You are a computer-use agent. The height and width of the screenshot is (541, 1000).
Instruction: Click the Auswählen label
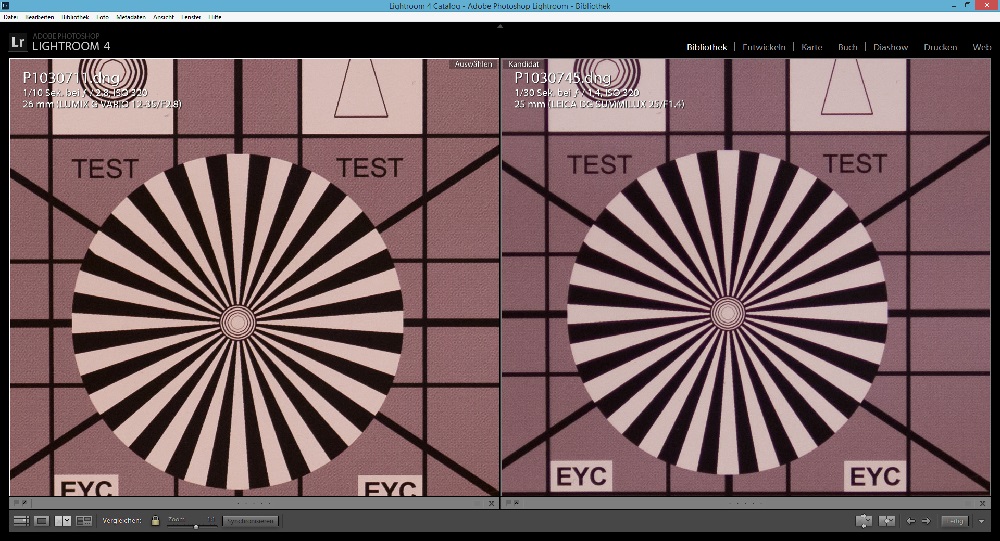[x=474, y=64]
